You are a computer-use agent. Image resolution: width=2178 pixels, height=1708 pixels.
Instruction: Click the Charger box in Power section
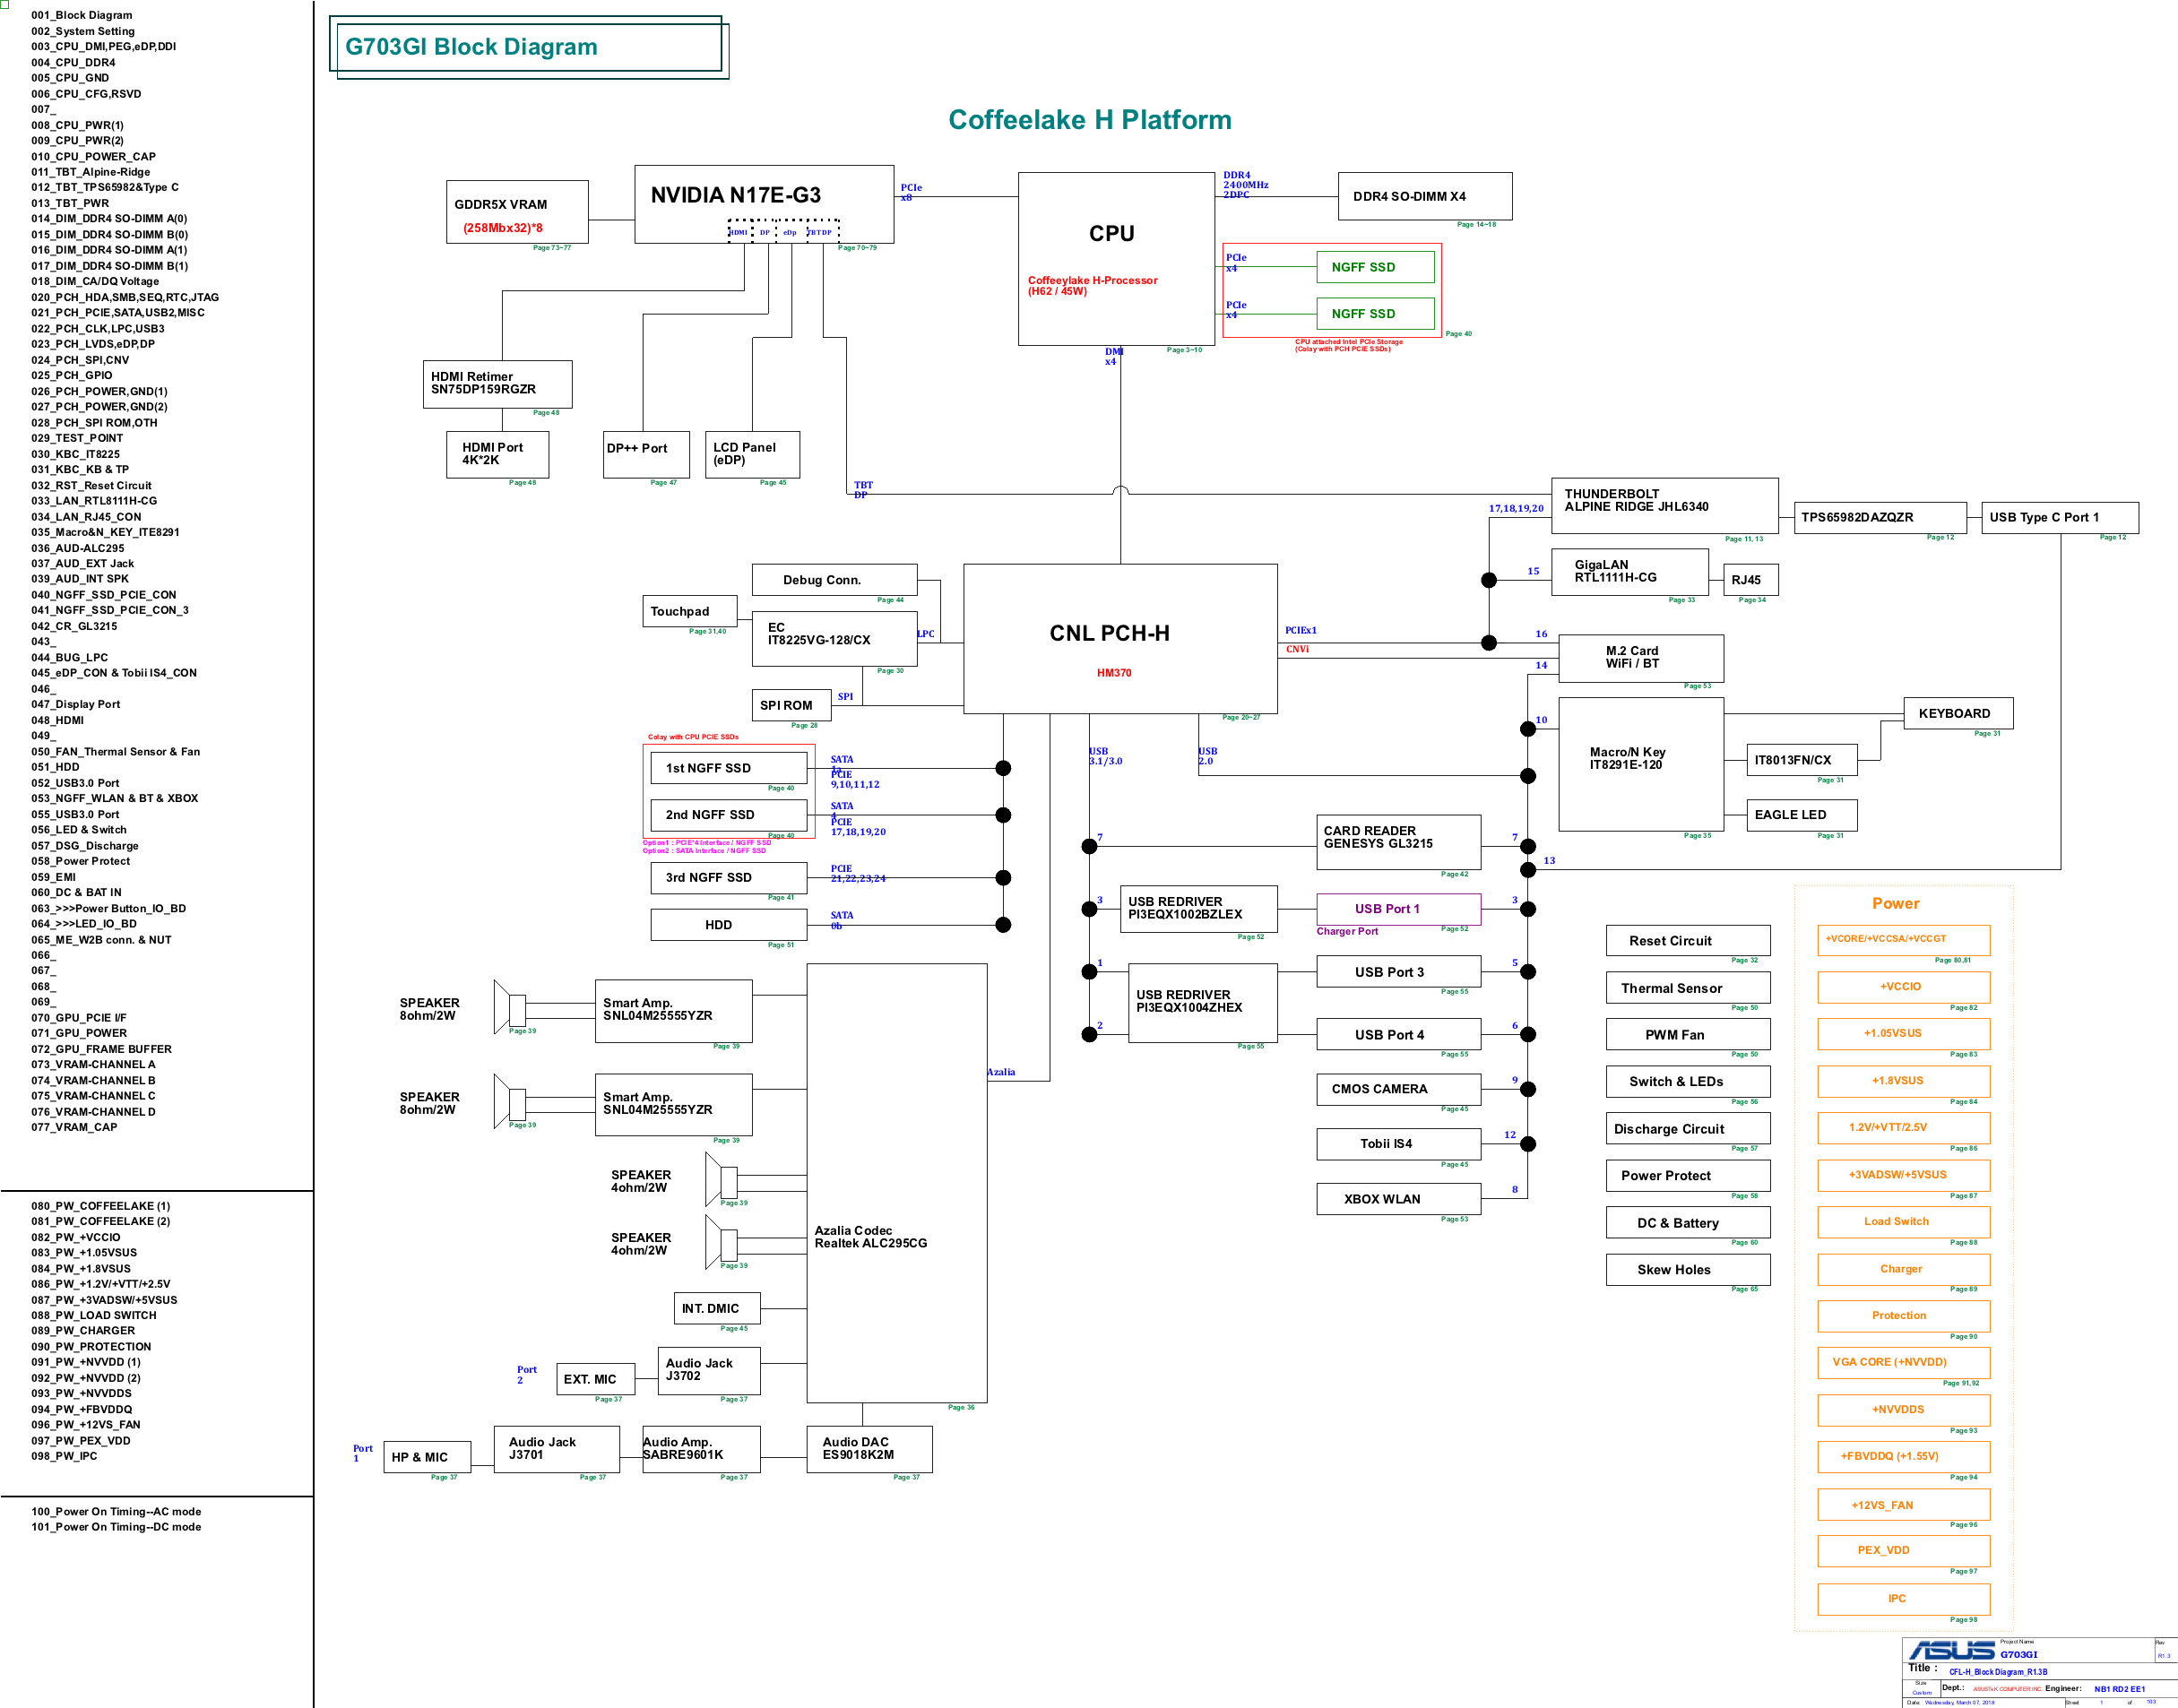tap(1902, 1270)
